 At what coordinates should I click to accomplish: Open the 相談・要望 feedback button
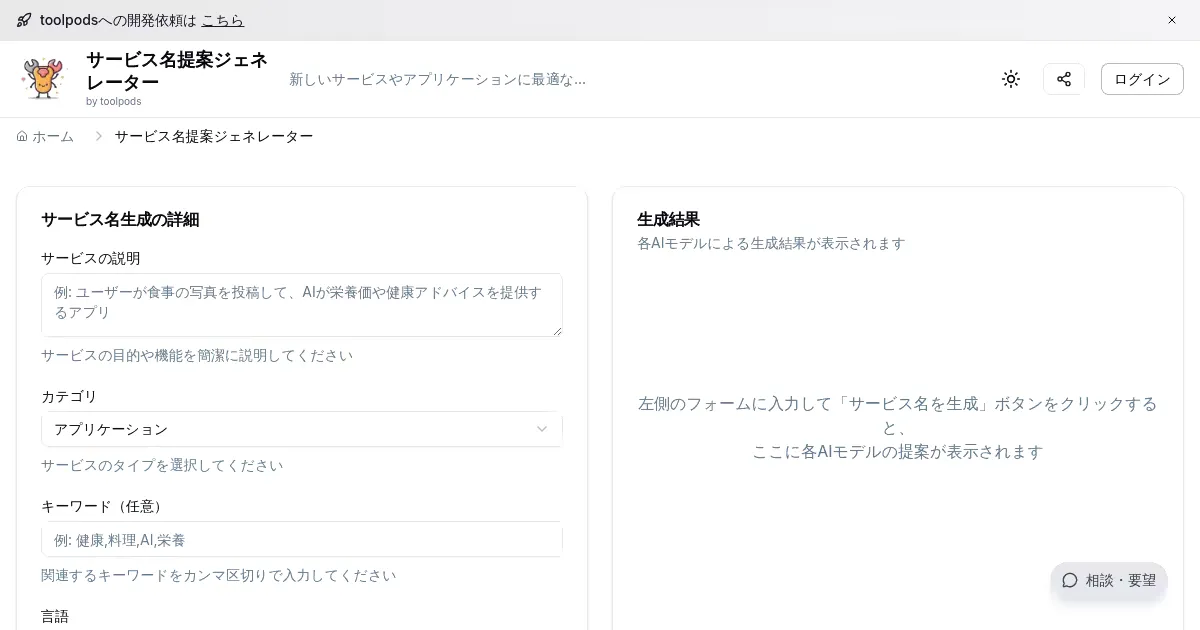[1109, 580]
